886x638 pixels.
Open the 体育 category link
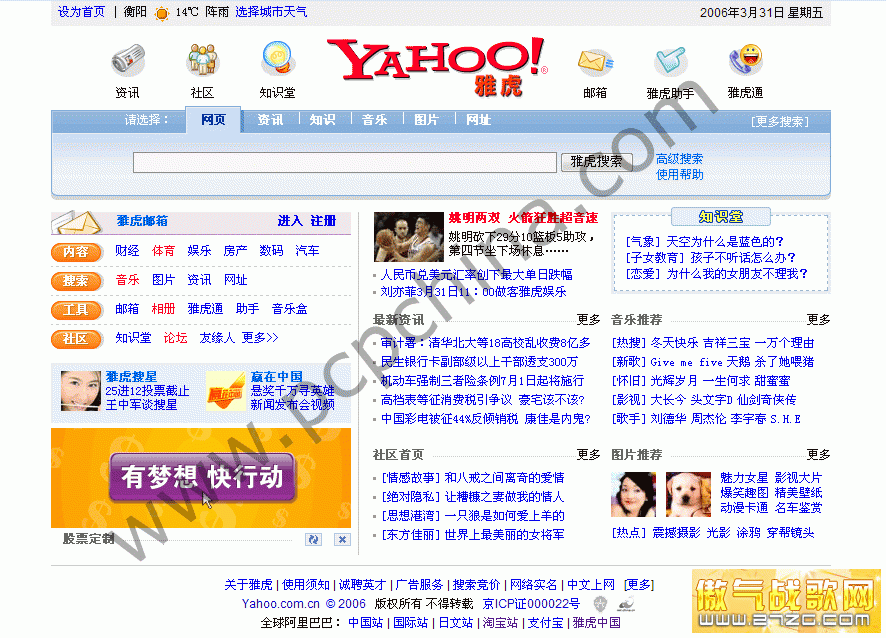[163, 251]
